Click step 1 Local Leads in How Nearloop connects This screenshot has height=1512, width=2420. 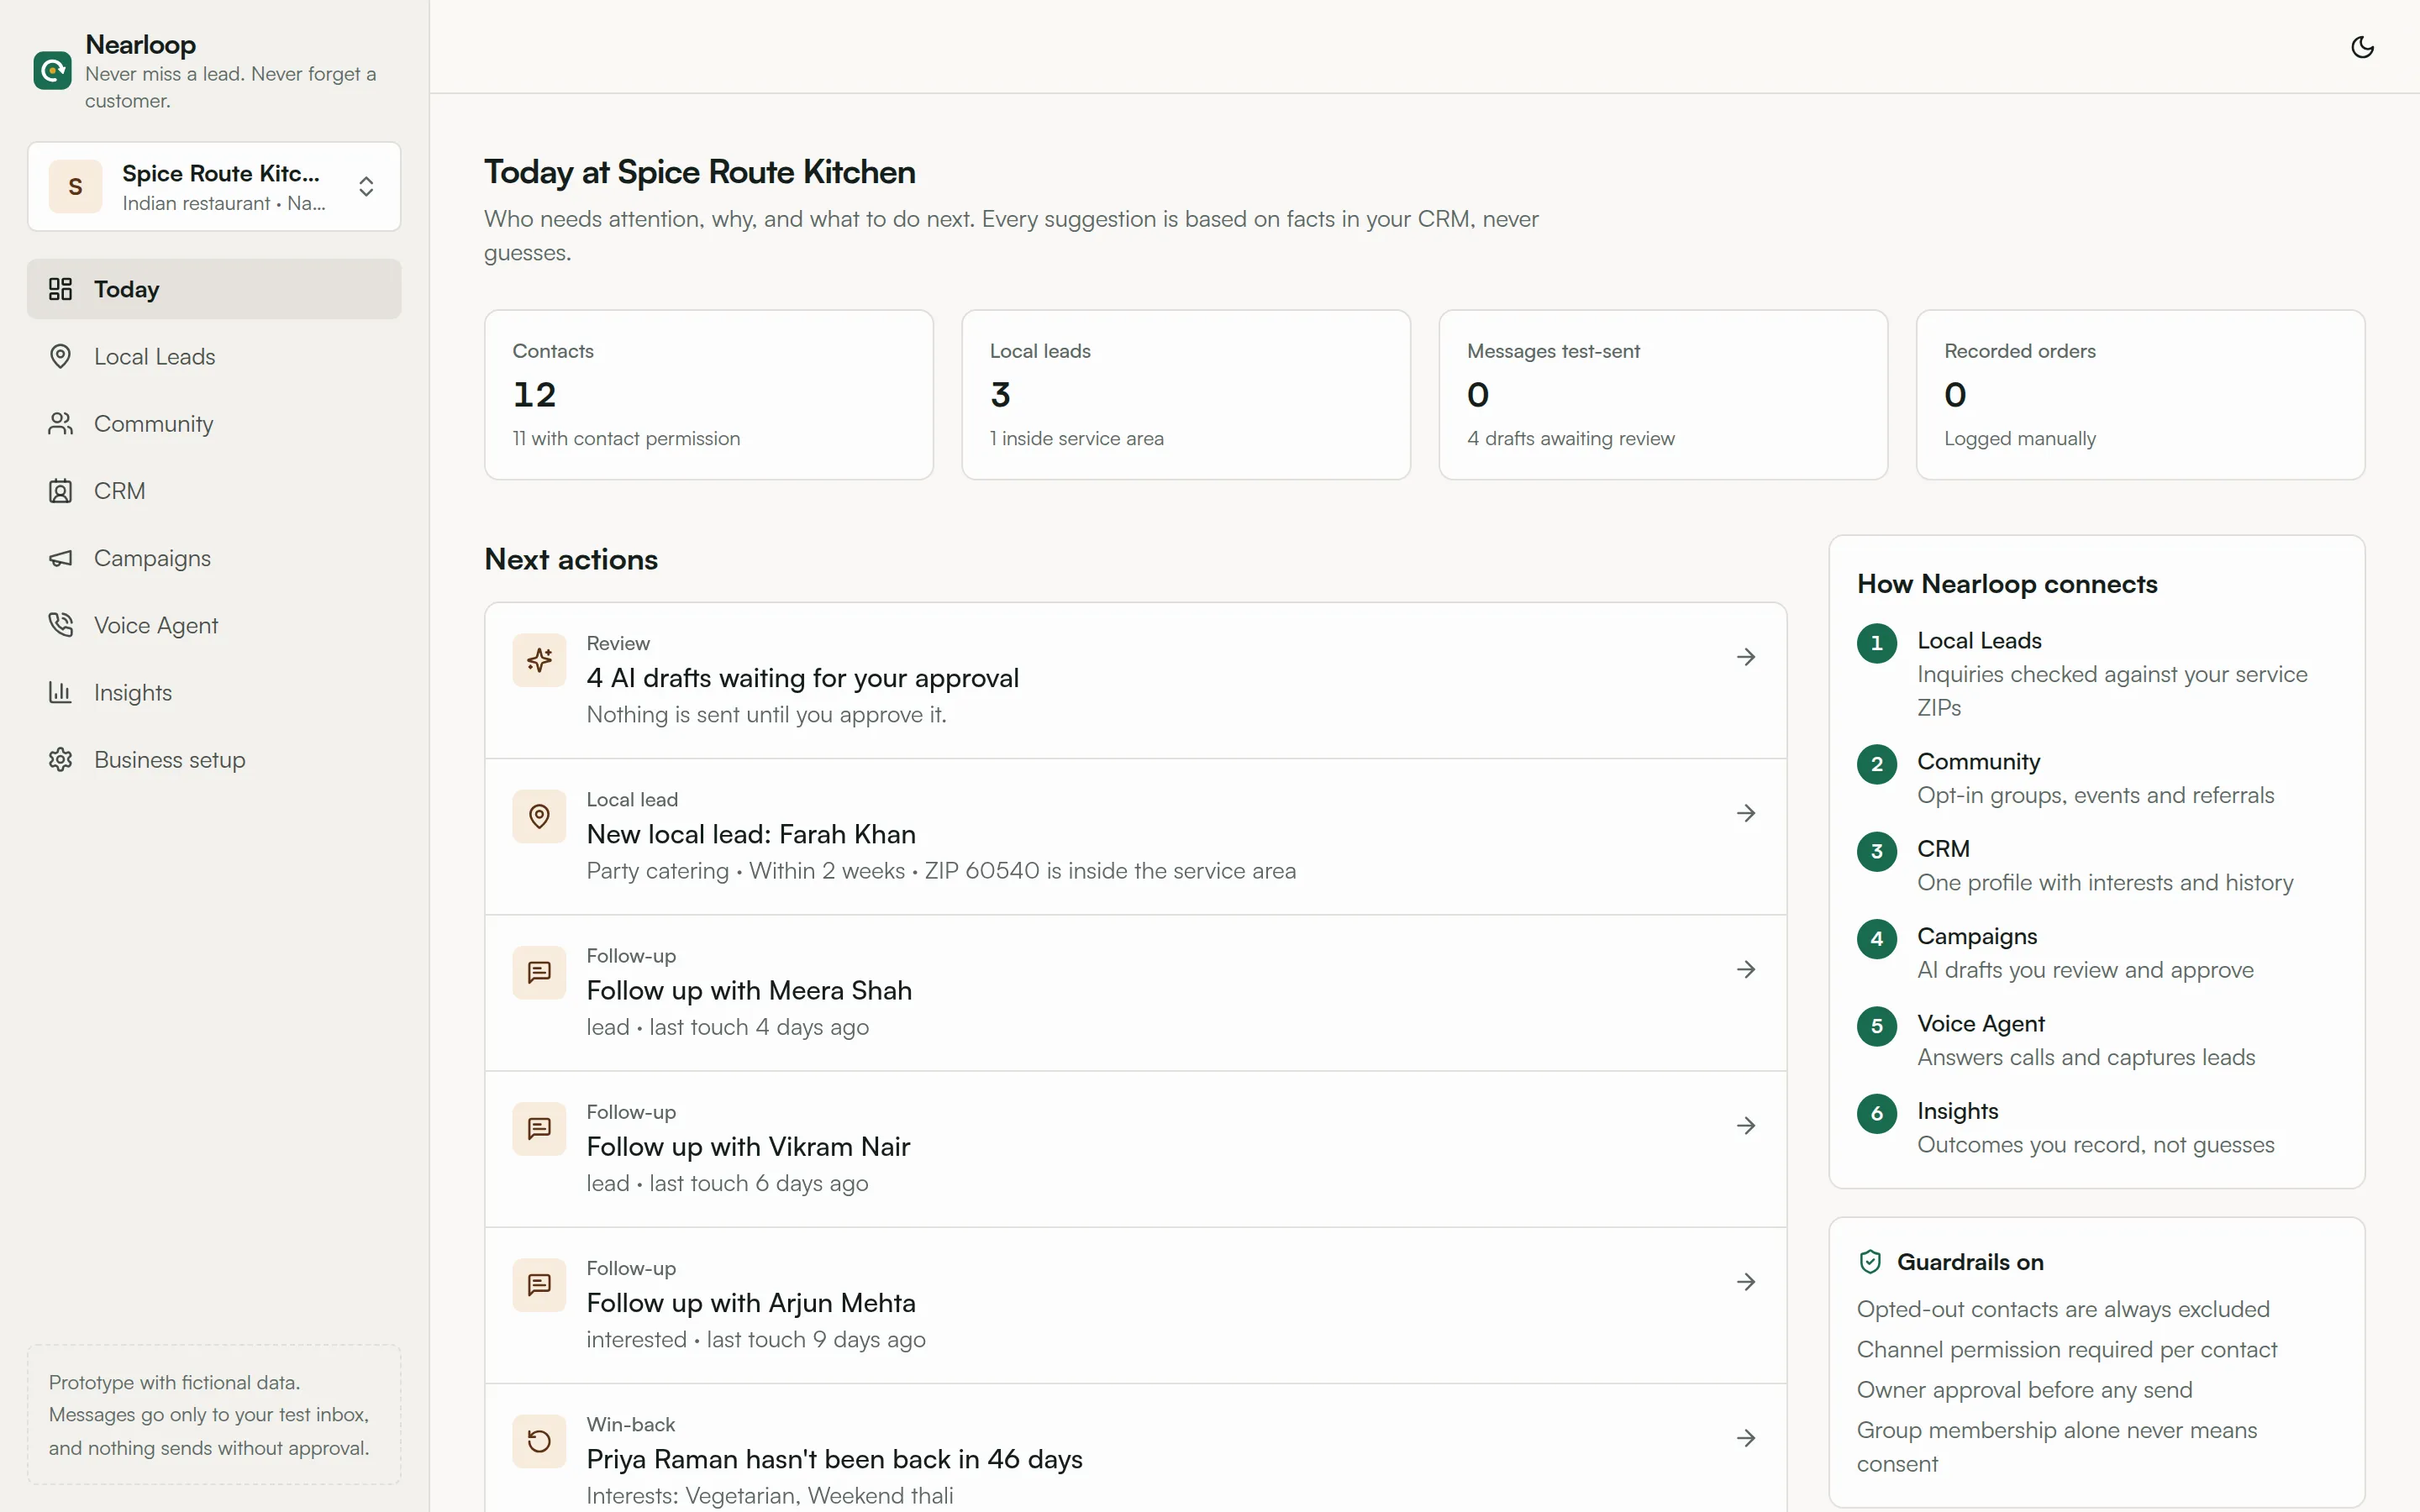click(x=2097, y=673)
